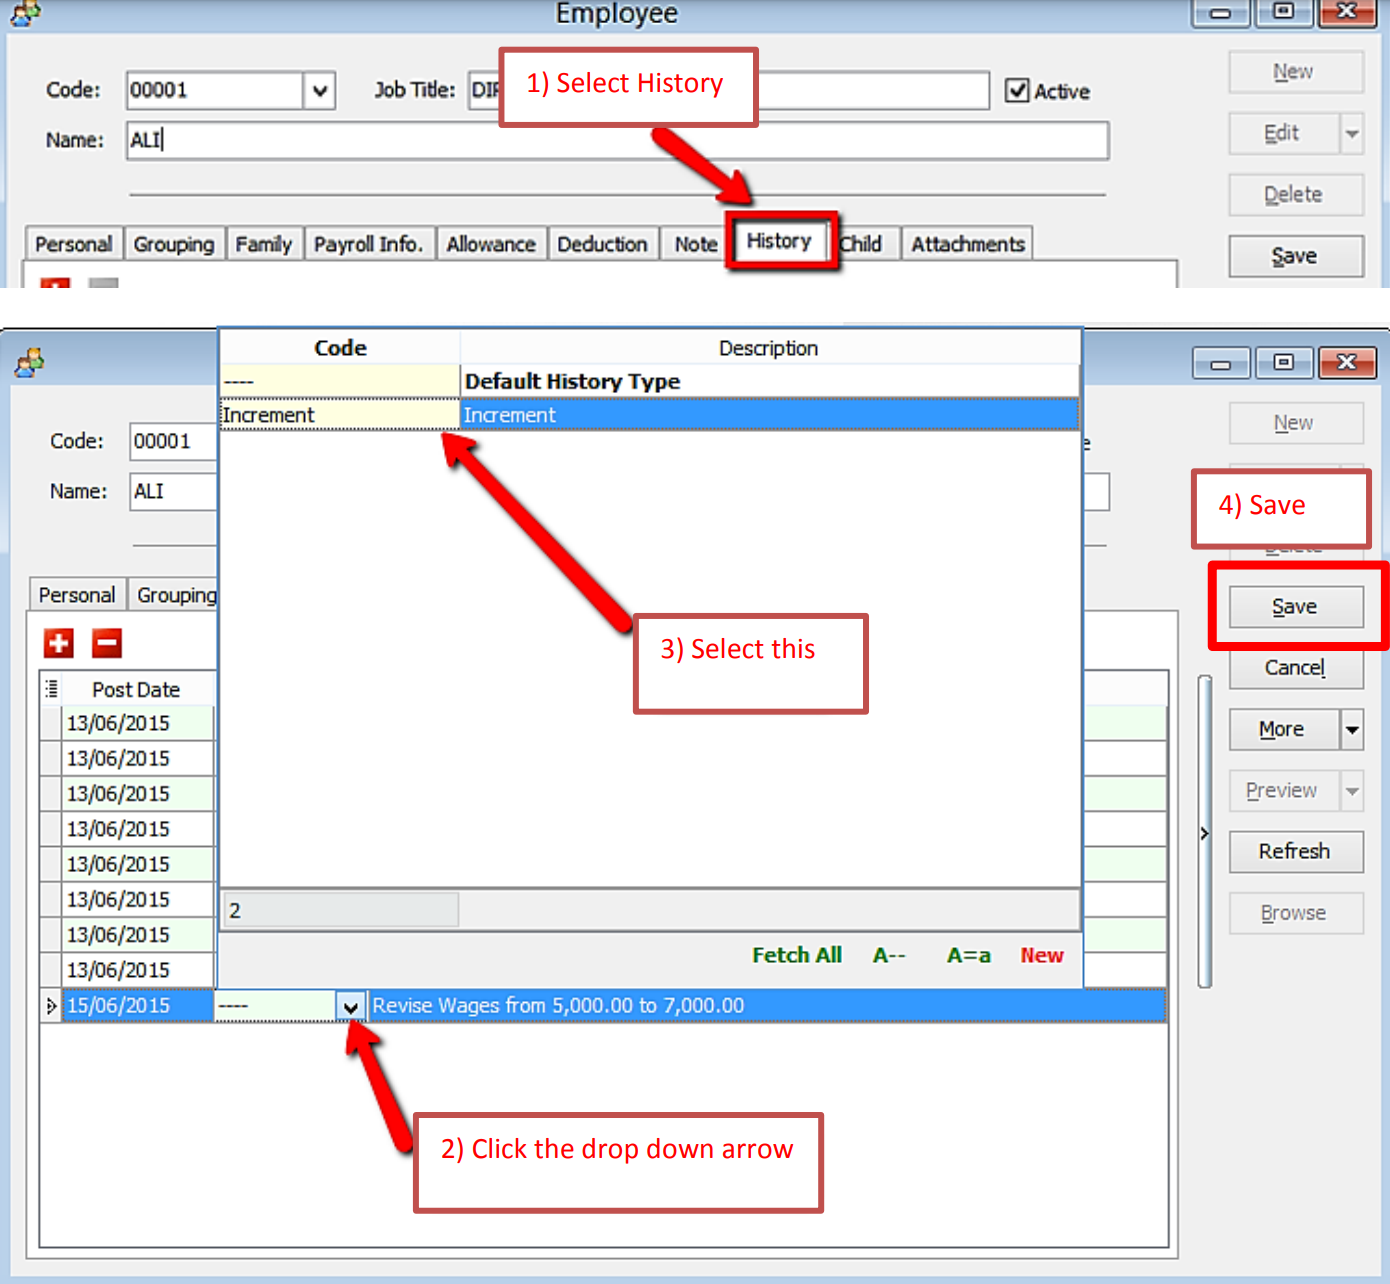Viewport: 1390px width, 1284px height.
Task: Expand the history type dropdown arrow
Action: pyautogui.click(x=350, y=1006)
